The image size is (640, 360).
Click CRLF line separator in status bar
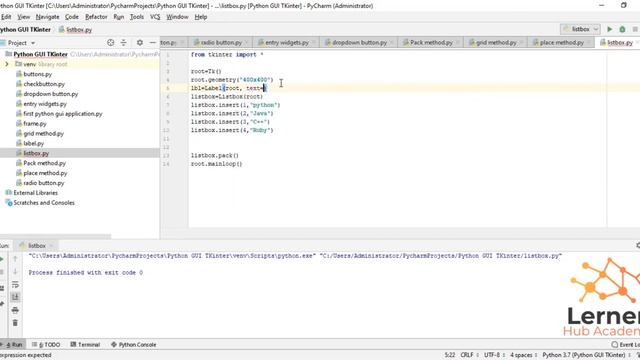click(467, 355)
